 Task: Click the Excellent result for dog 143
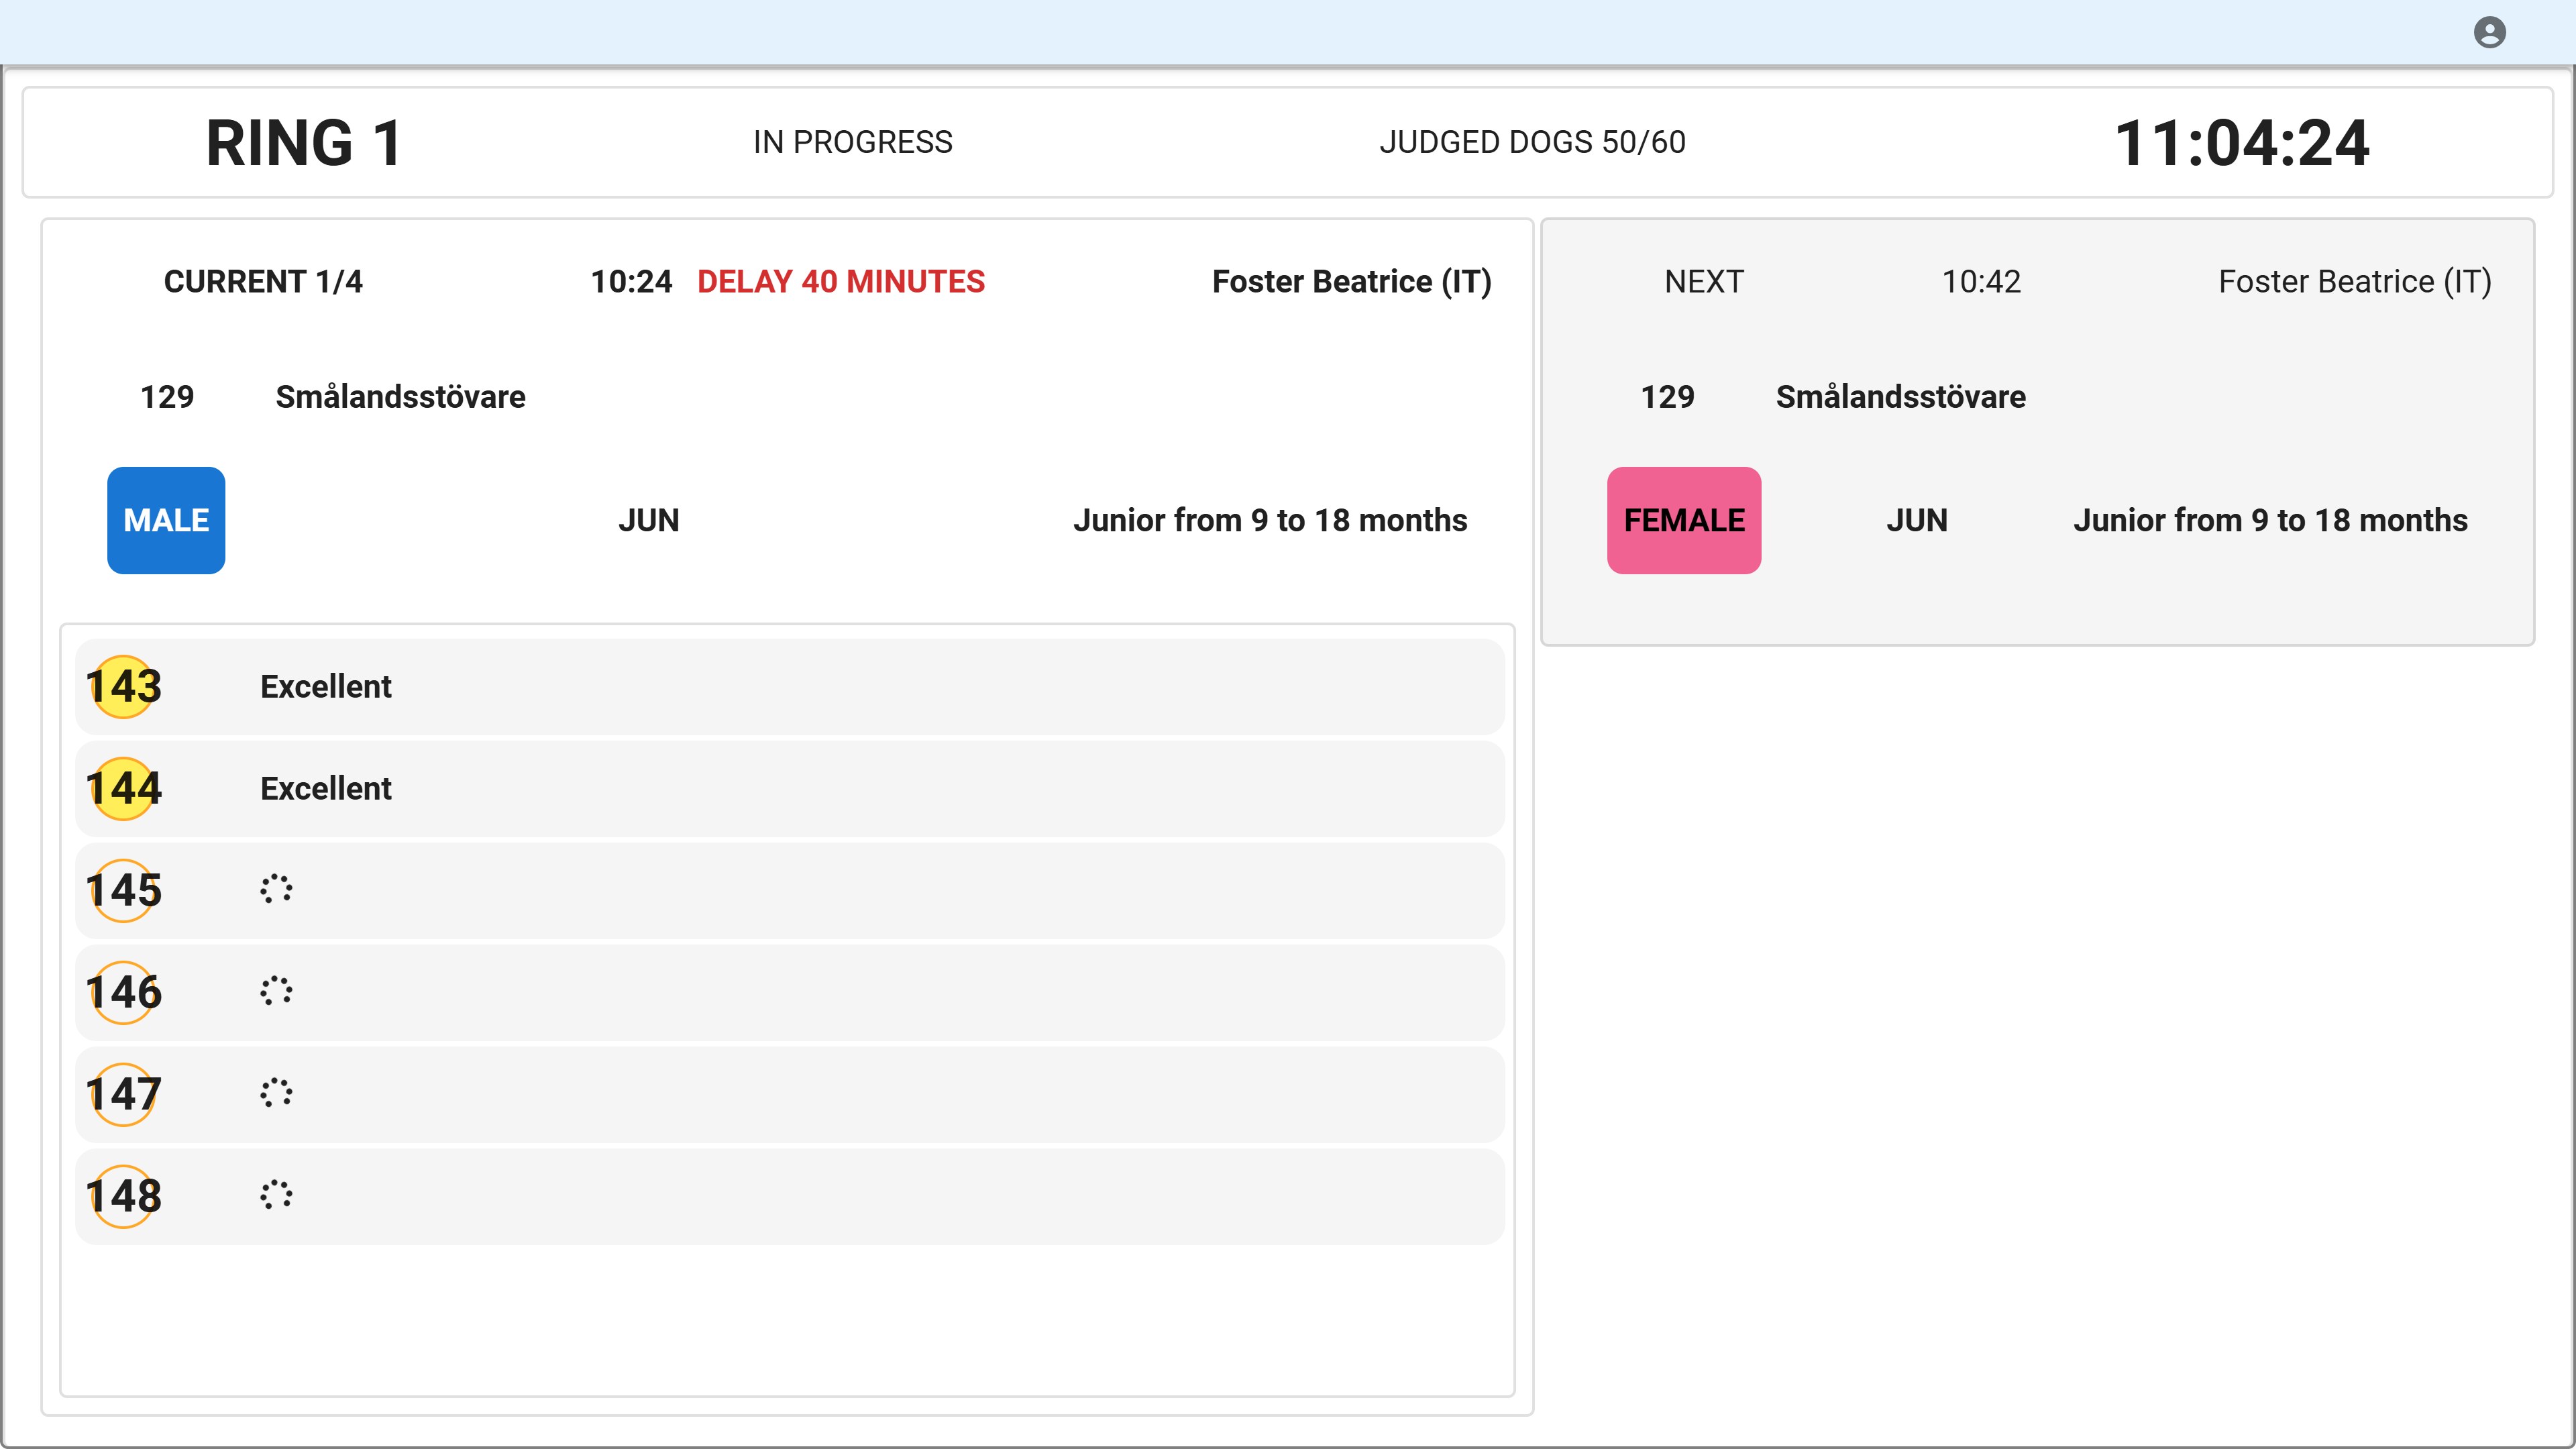326,687
